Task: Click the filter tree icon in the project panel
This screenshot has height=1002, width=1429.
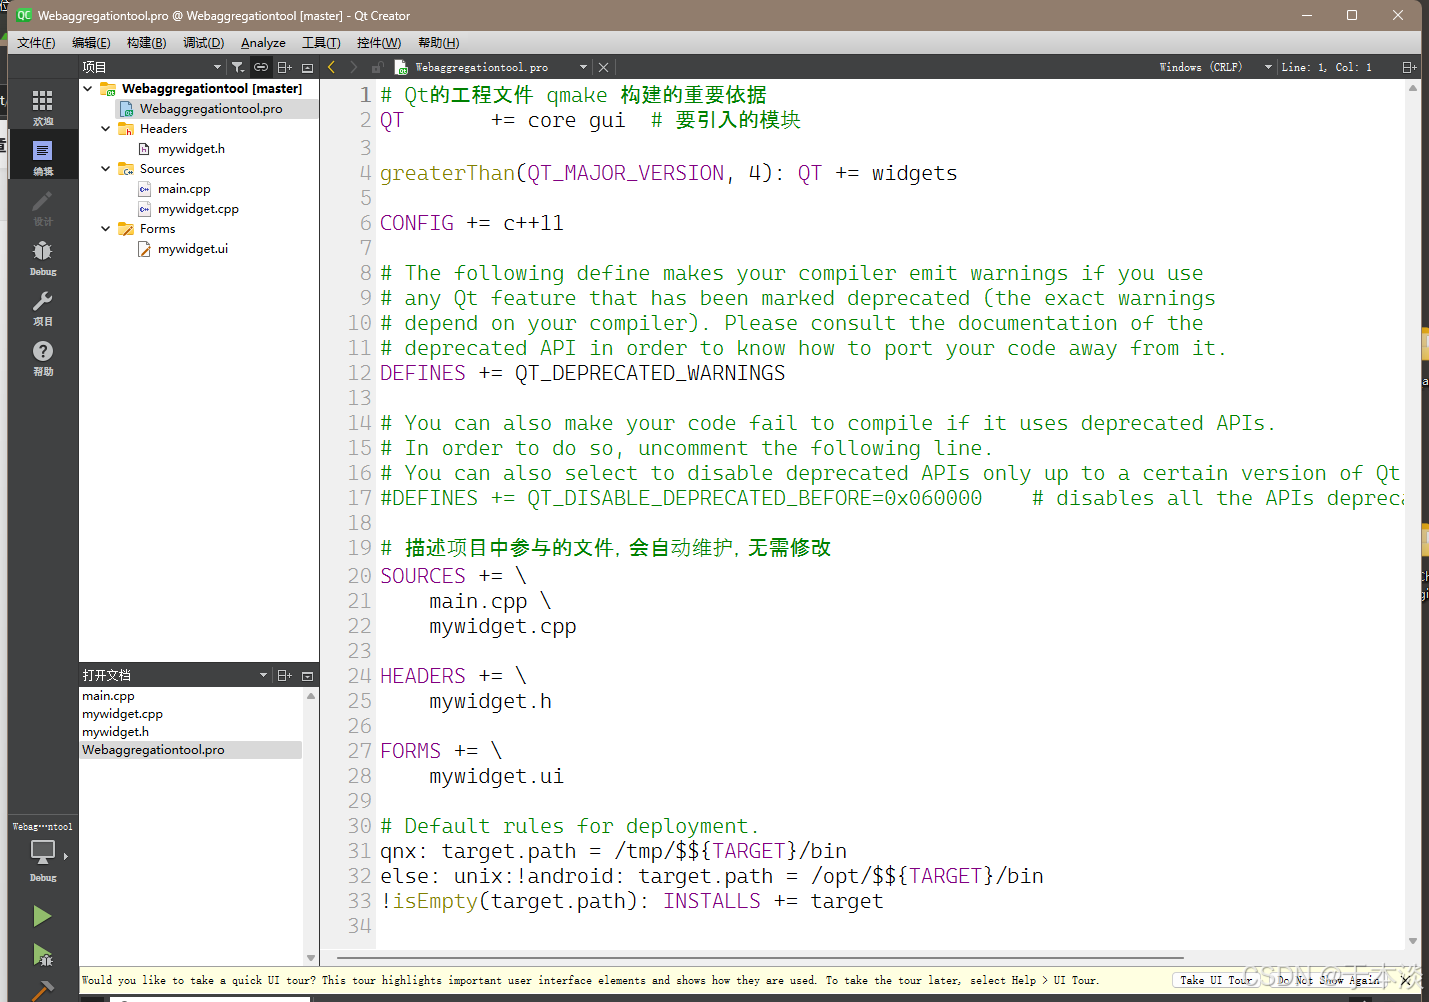Action: 238,67
